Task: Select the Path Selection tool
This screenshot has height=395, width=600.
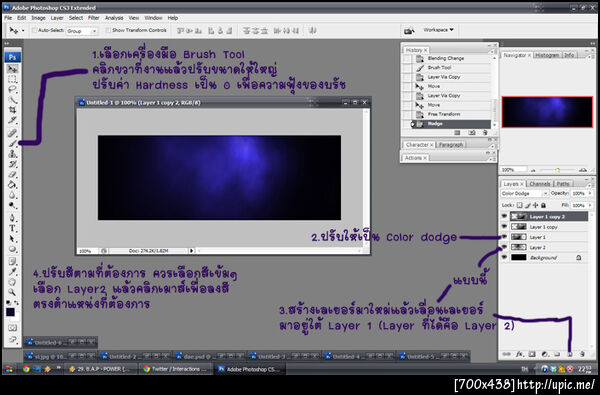Action: point(13,239)
